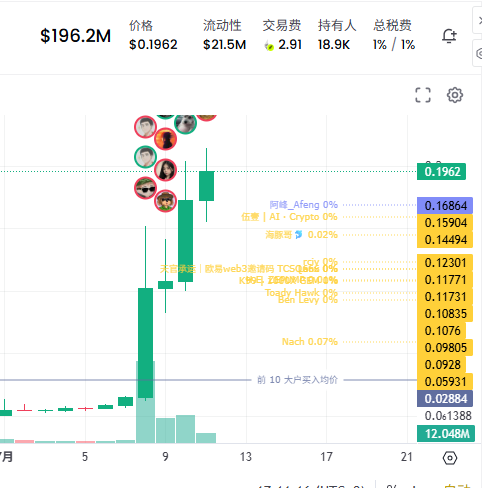Select the orange silhouette trader avatar
The height and width of the screenshot is (488, 482).
click(165, 139)
